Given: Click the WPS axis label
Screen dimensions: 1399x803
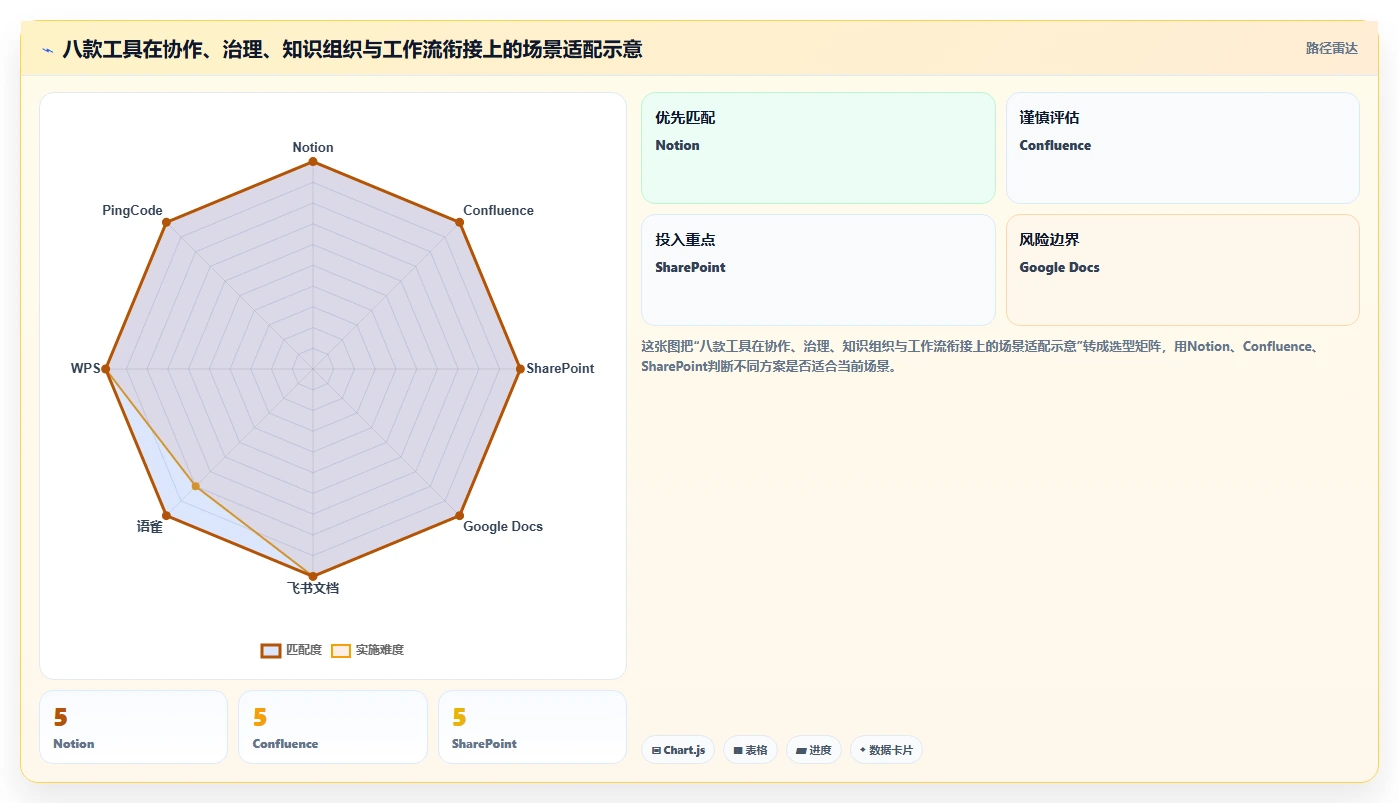Looking at the screenshot, I should pyautogui.click(x=85, y=368).
